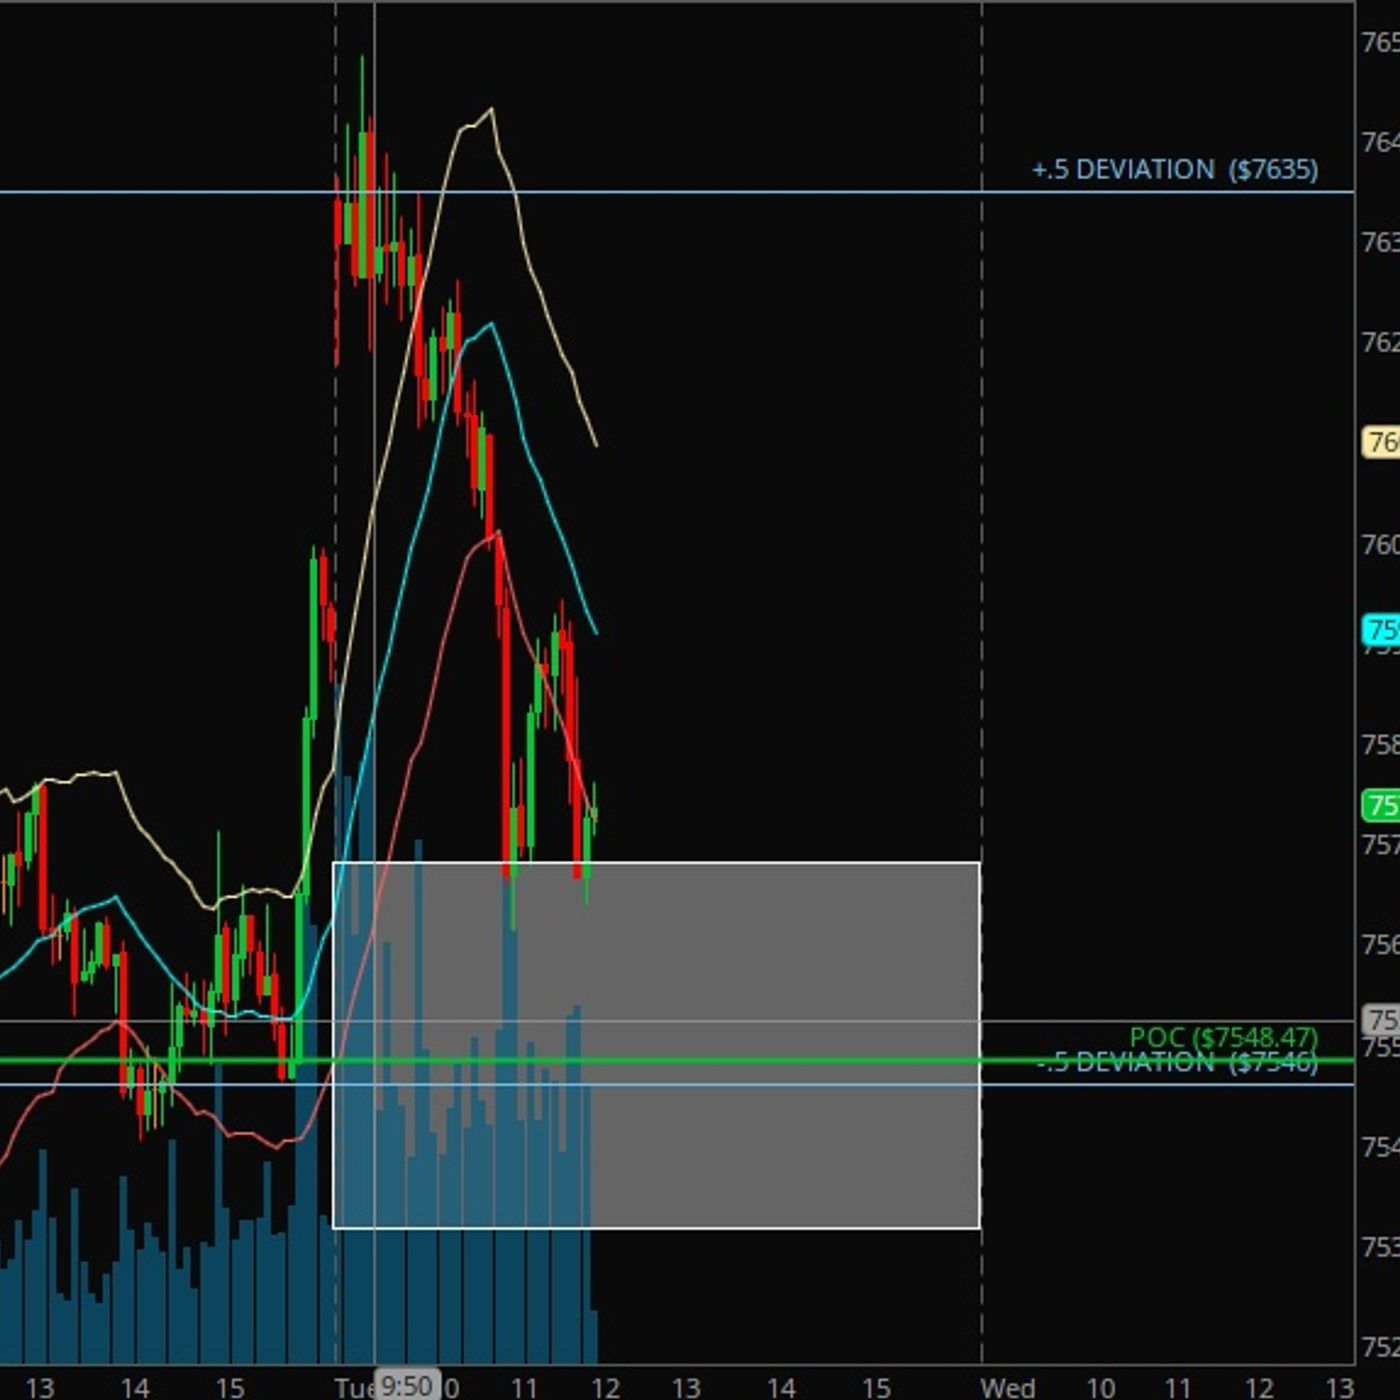The height and width of the screenshot is (1400, 1400).
Task: Click the green POC ($7548.47) label
Action: (1224, 1038)
